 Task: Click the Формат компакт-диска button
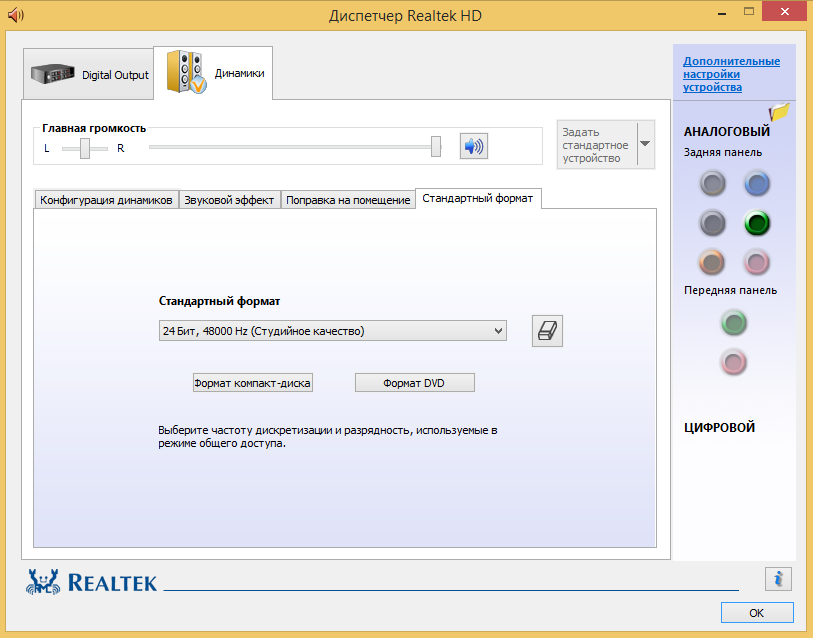(x=253, y=383)
